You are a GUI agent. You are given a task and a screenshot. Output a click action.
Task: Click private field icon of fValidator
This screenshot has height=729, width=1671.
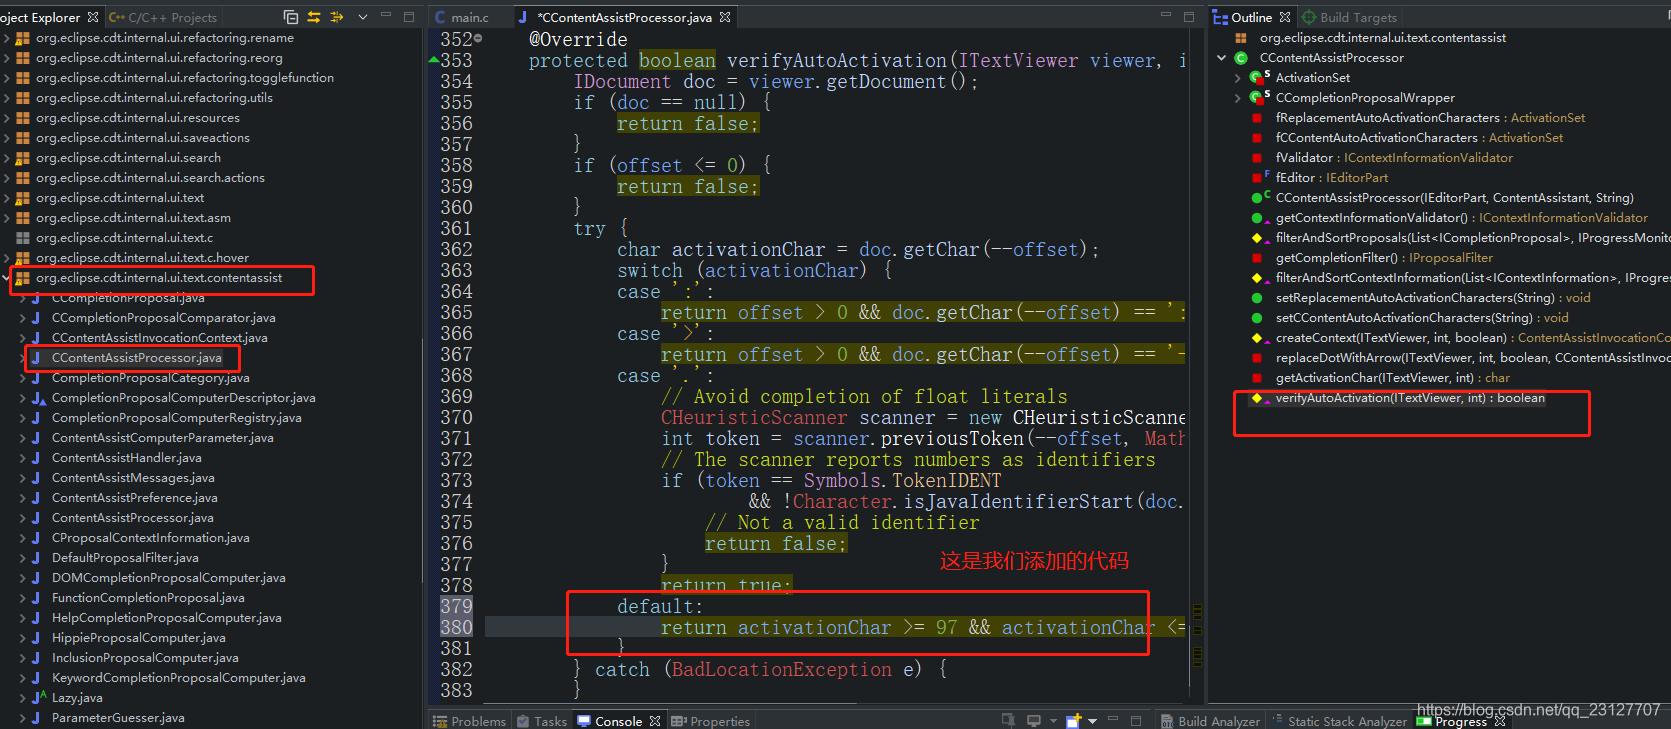[x=1257, y=158]
